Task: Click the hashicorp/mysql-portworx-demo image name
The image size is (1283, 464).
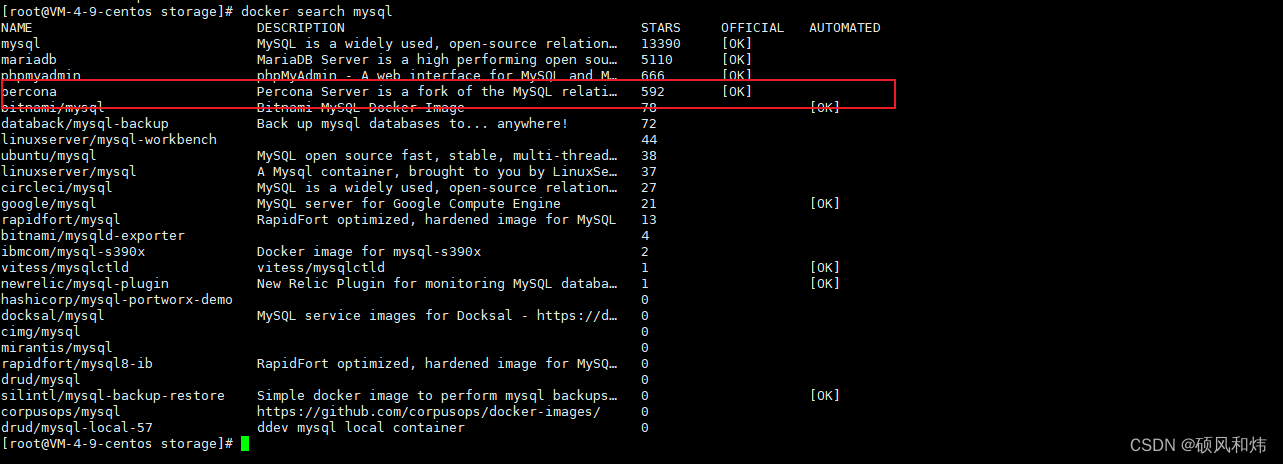Action: (x=117, y=300)
